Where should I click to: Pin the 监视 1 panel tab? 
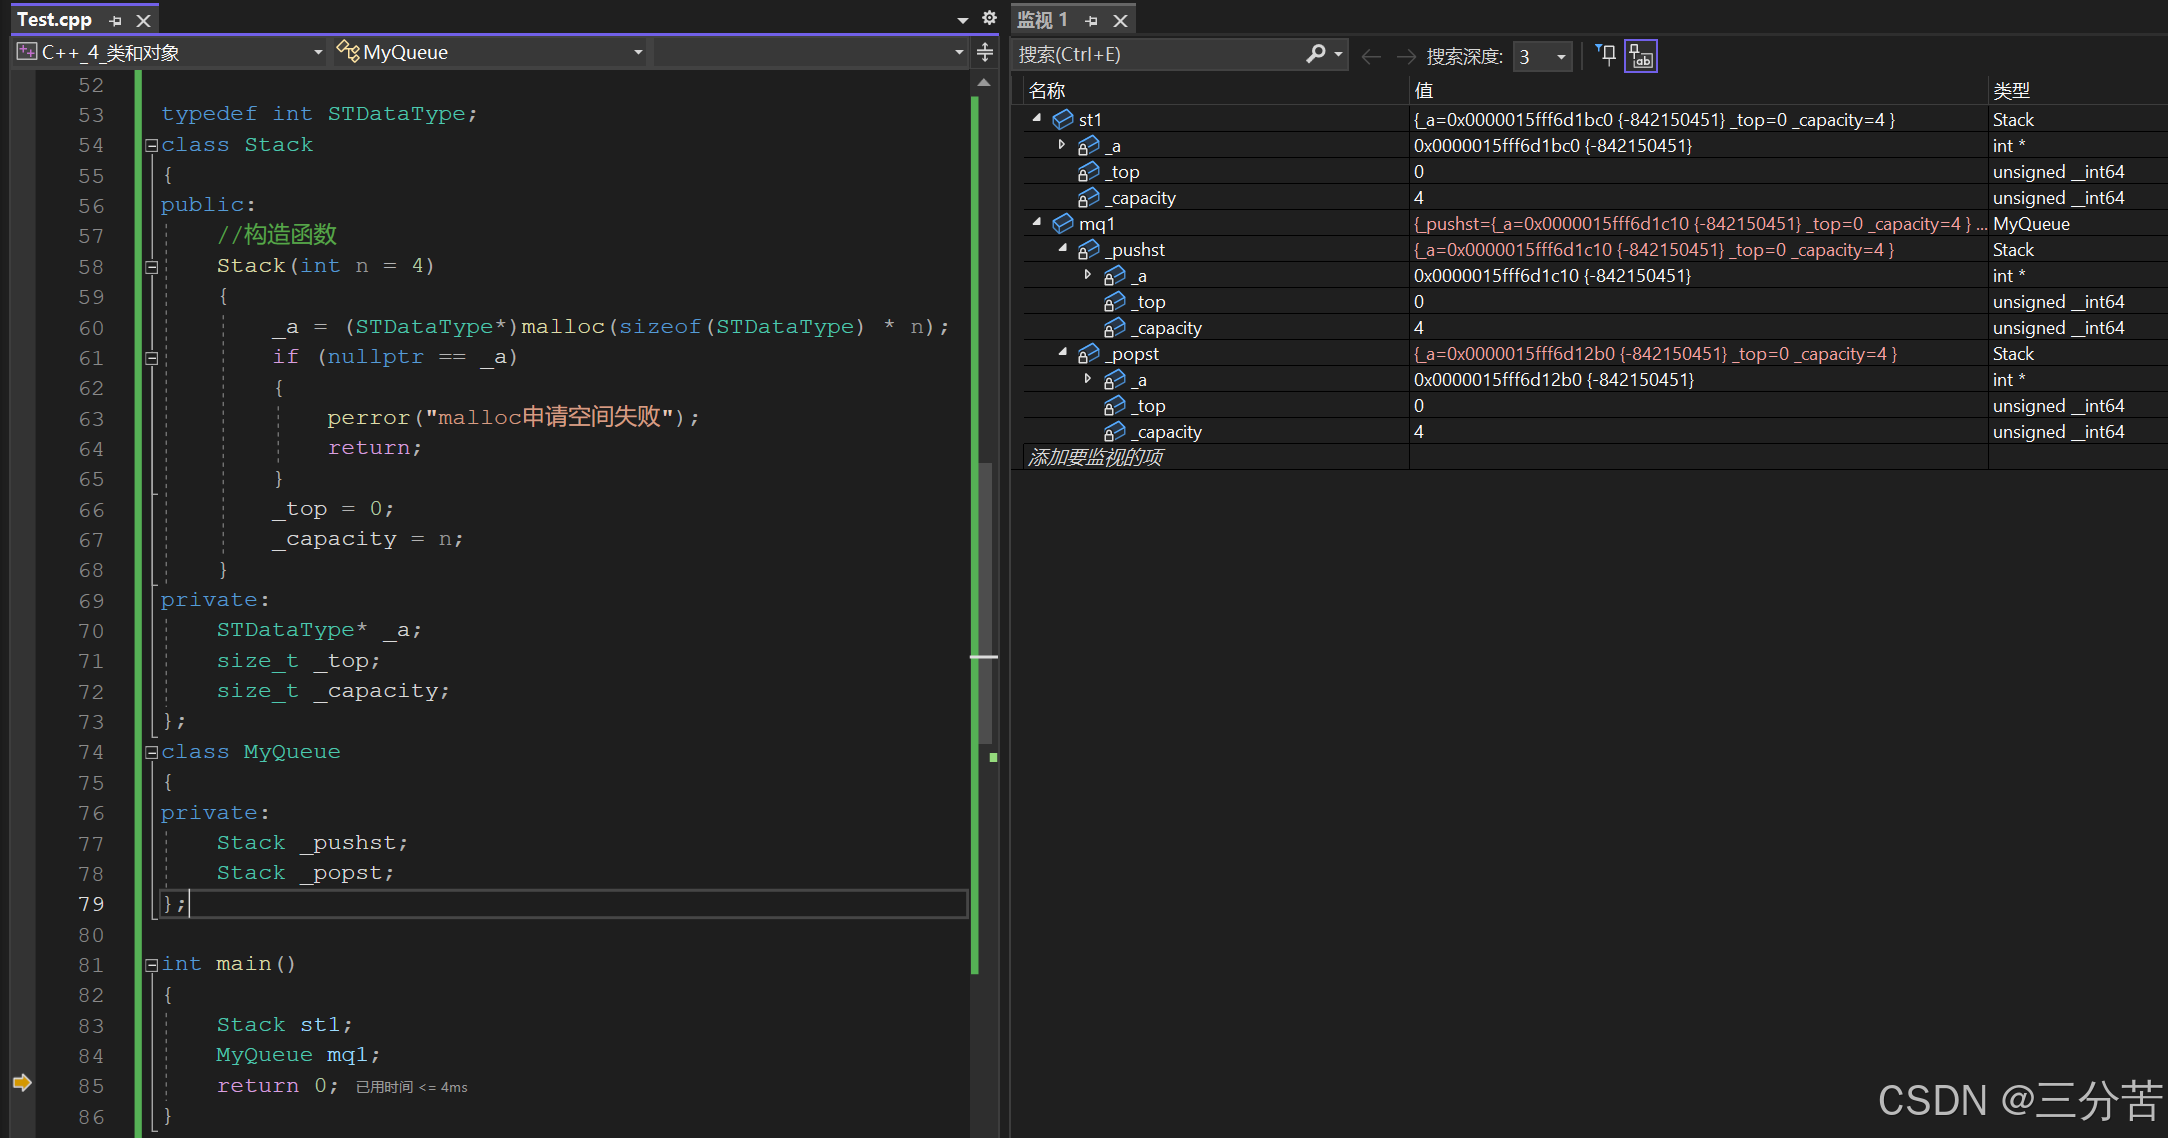pyautogui.click(x=1091, y=20)
